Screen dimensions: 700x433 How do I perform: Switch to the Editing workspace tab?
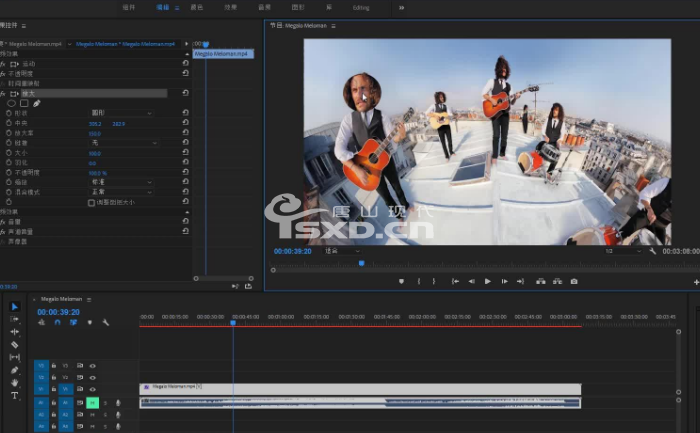[361, 8]
